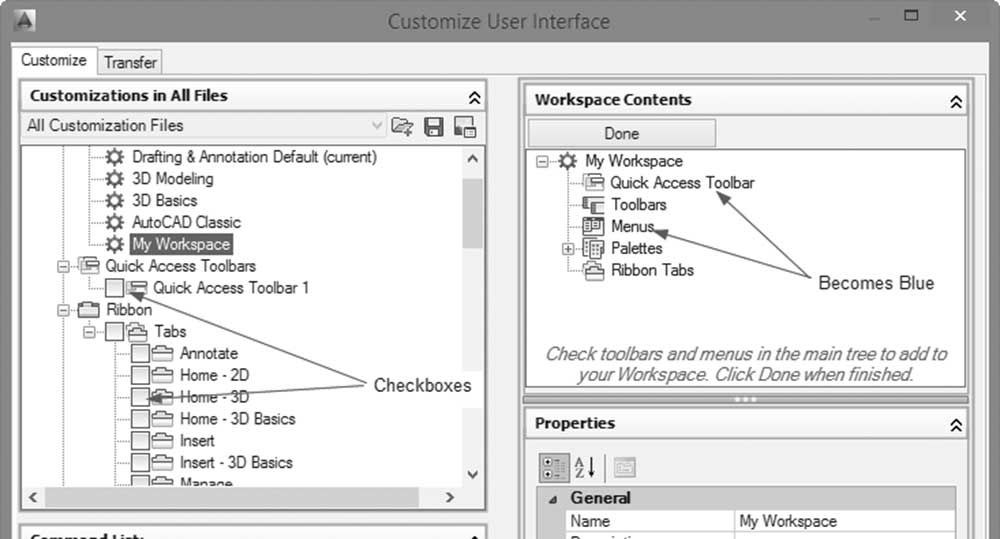
Task: Click the Home - 2D folder icon
Action: 163,375
